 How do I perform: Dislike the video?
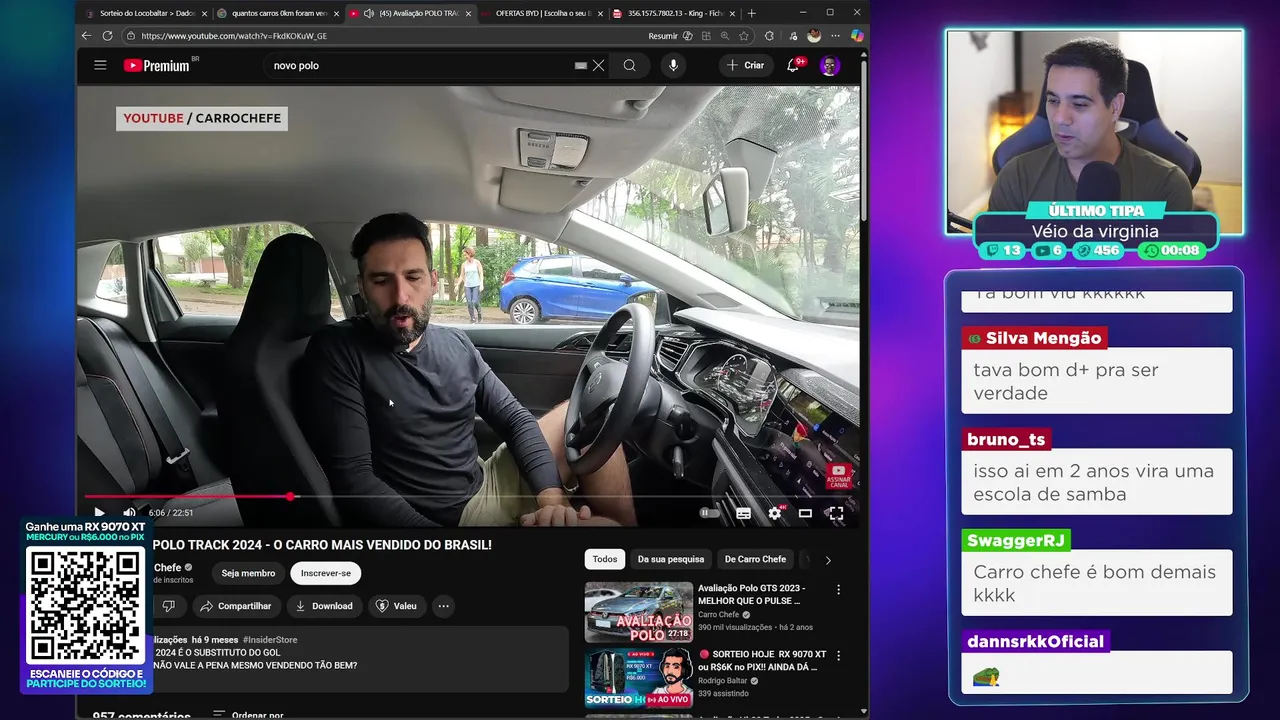168,606
